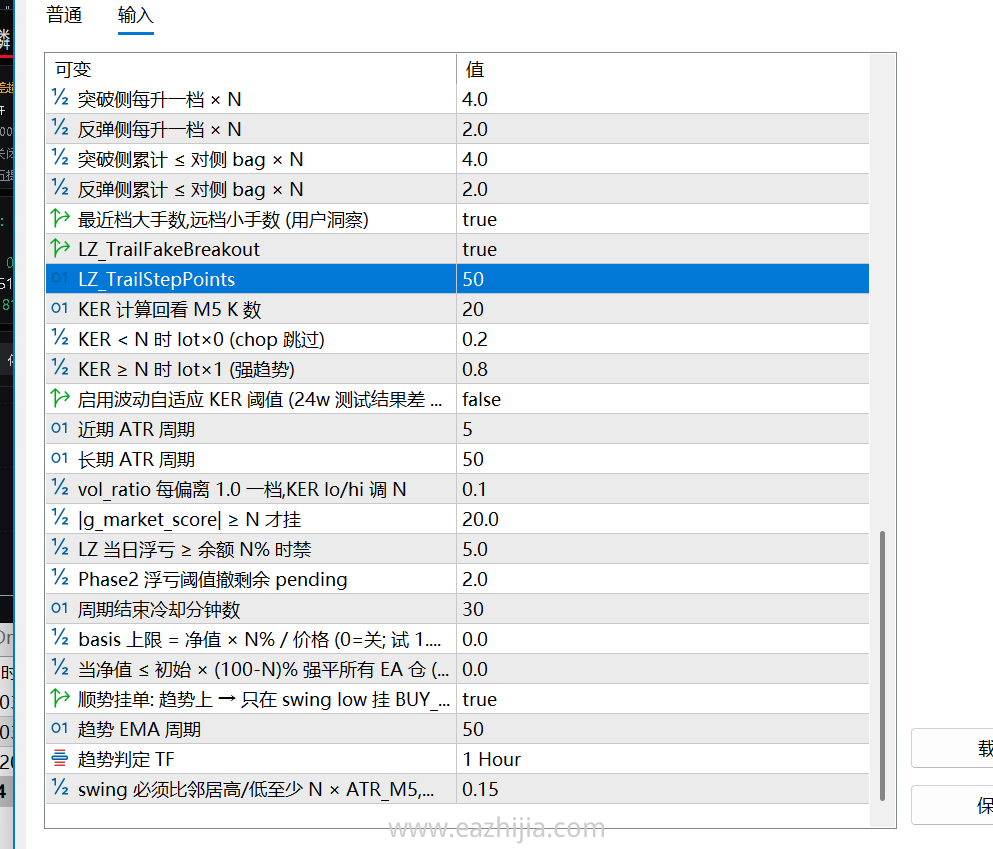Click the enum icon beside 趋势判定 TF
Screen dimensions: 993x849
(x=60, y=759)
